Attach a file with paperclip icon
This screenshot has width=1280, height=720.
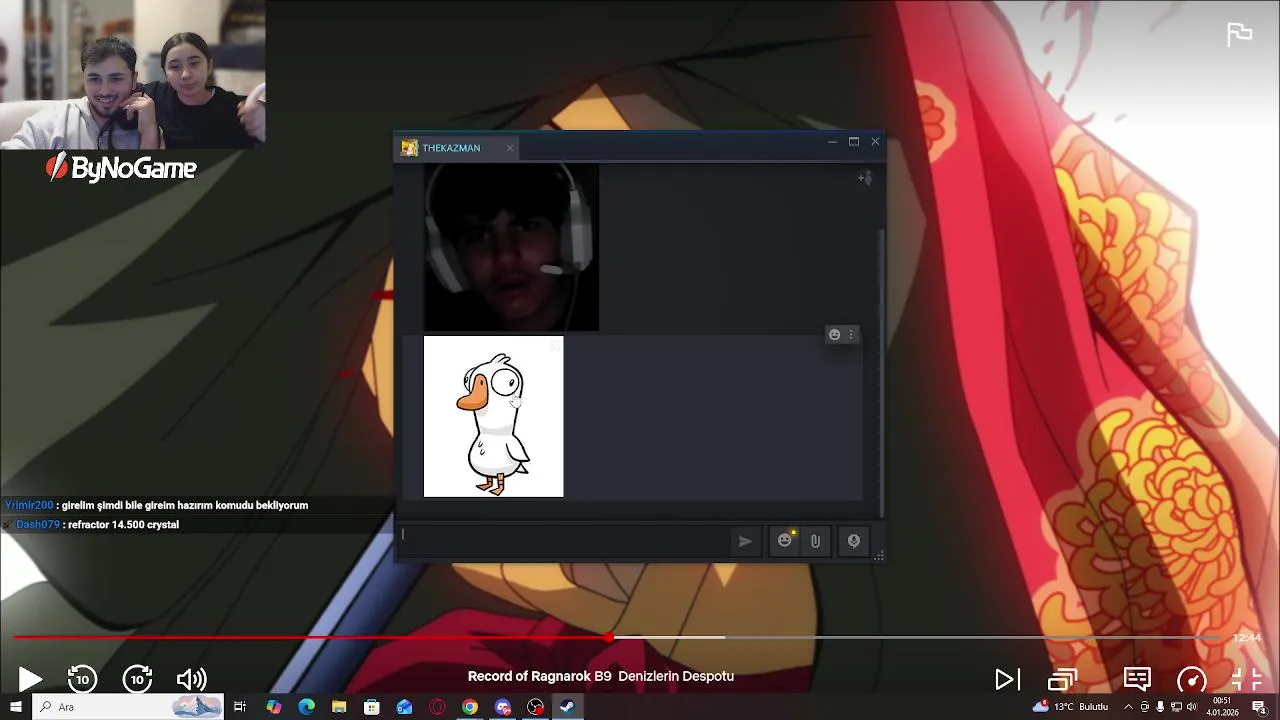pyautogui.click(x=815, y=541)
